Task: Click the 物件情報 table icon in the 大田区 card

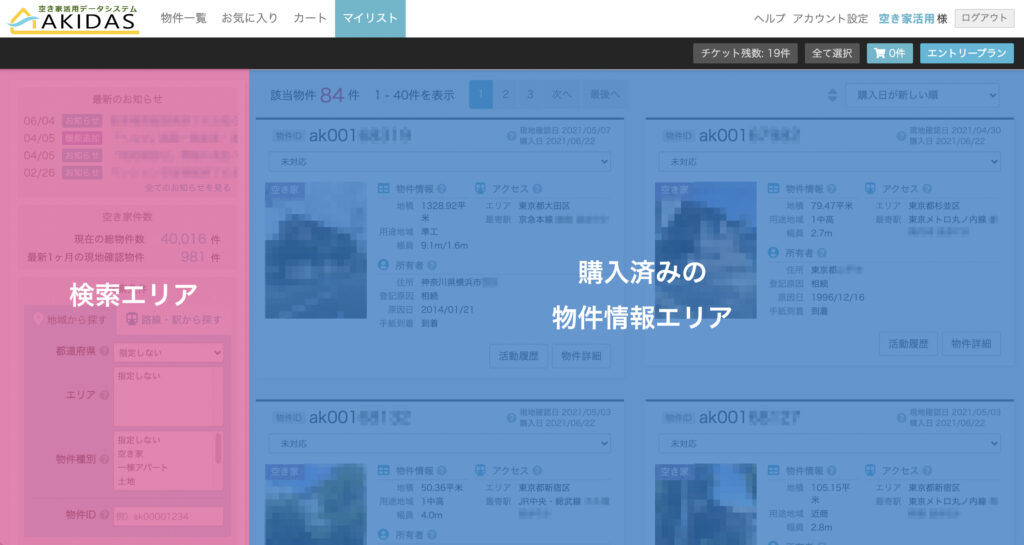Action: tap(383, 189)
